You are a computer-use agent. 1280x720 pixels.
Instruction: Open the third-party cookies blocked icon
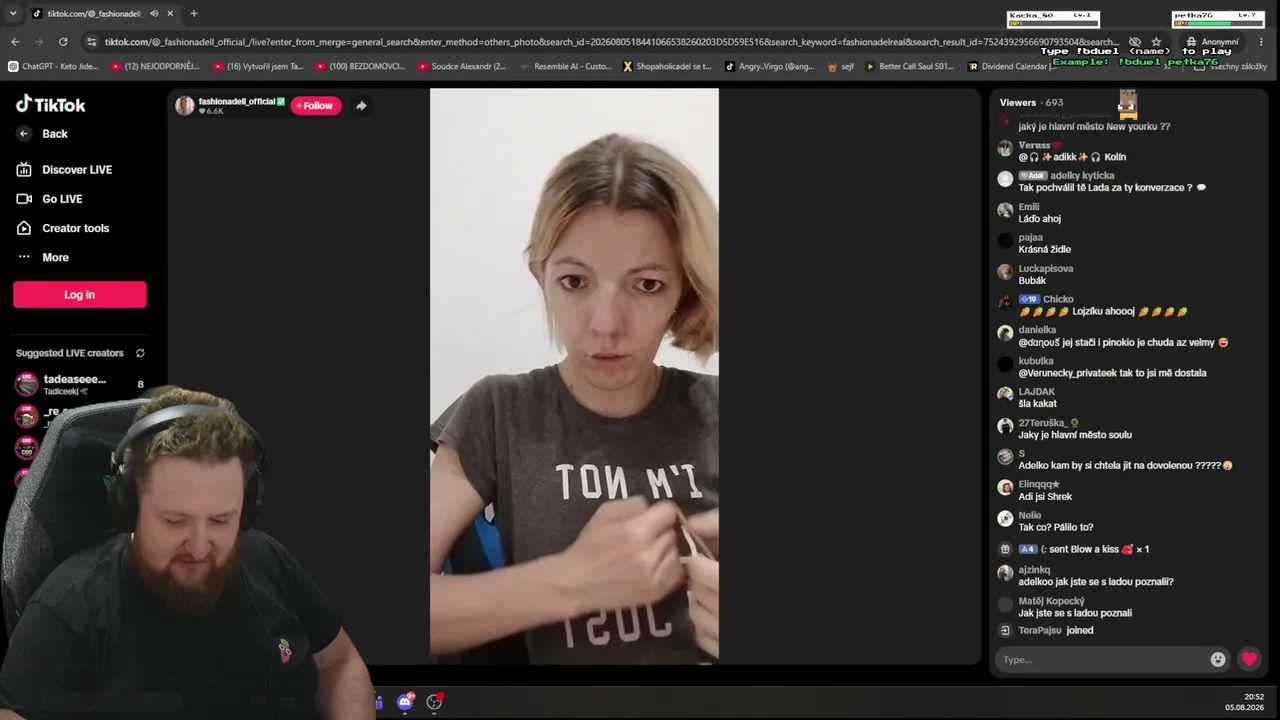click(x=1135, y=42)
